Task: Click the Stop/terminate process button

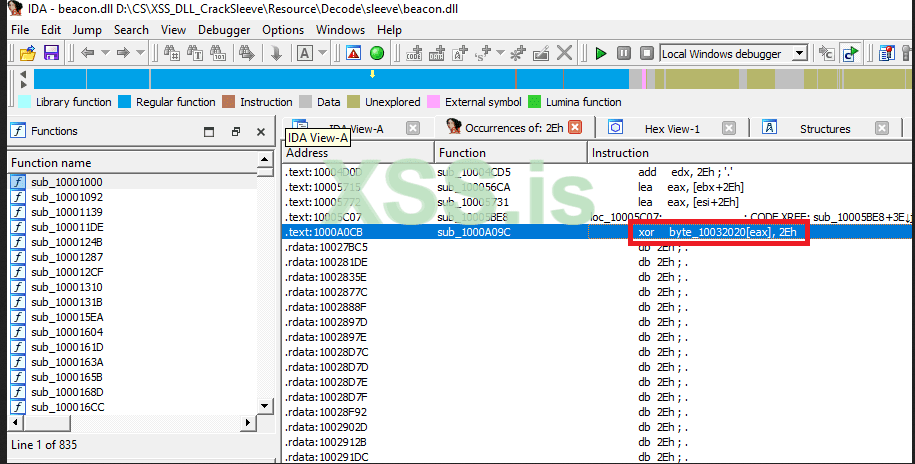Action: (645, 53)
